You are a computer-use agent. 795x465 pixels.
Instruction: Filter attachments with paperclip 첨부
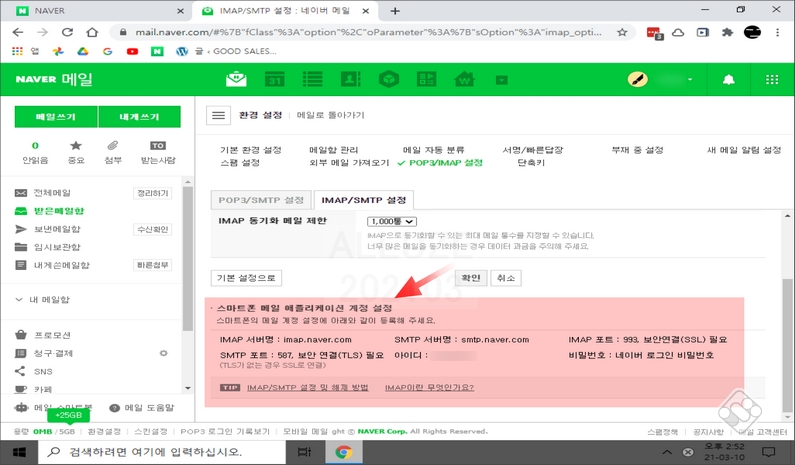pos(113,152)
